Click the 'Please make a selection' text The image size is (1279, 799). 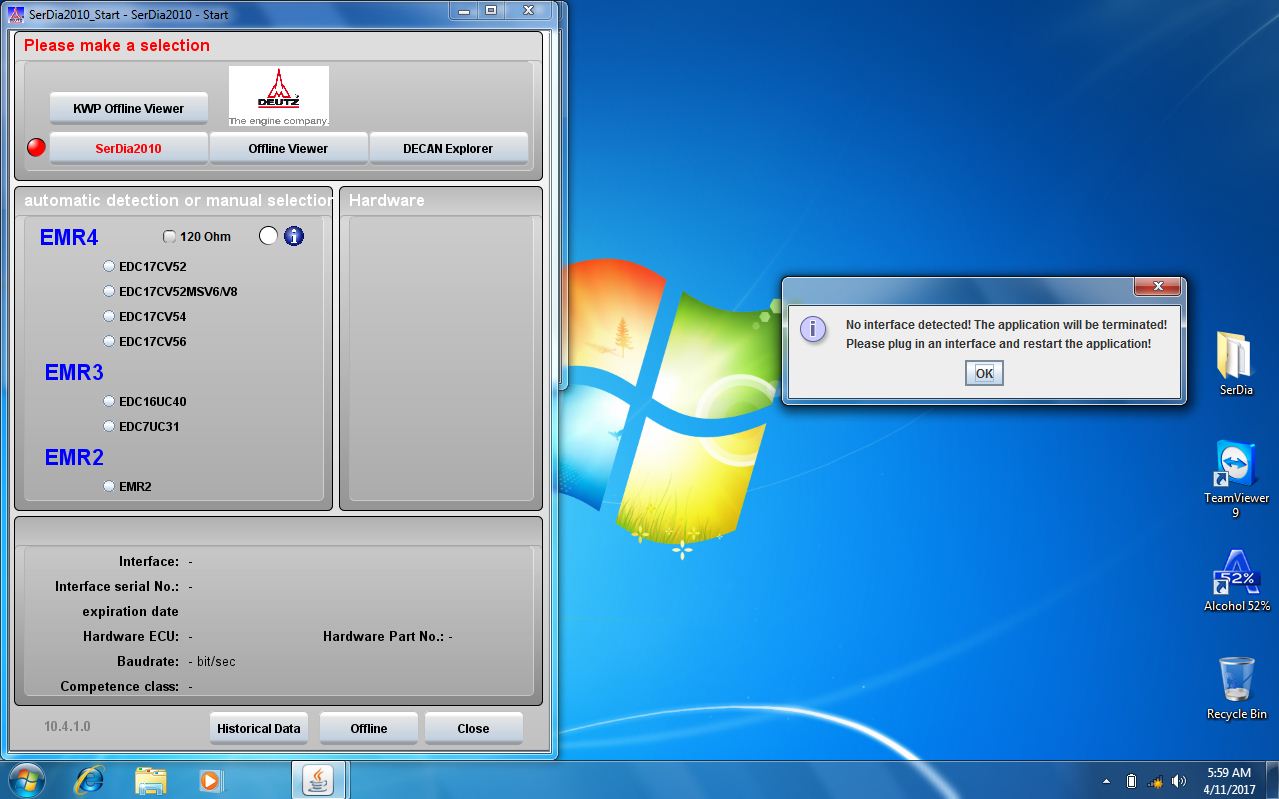(117, 45)
